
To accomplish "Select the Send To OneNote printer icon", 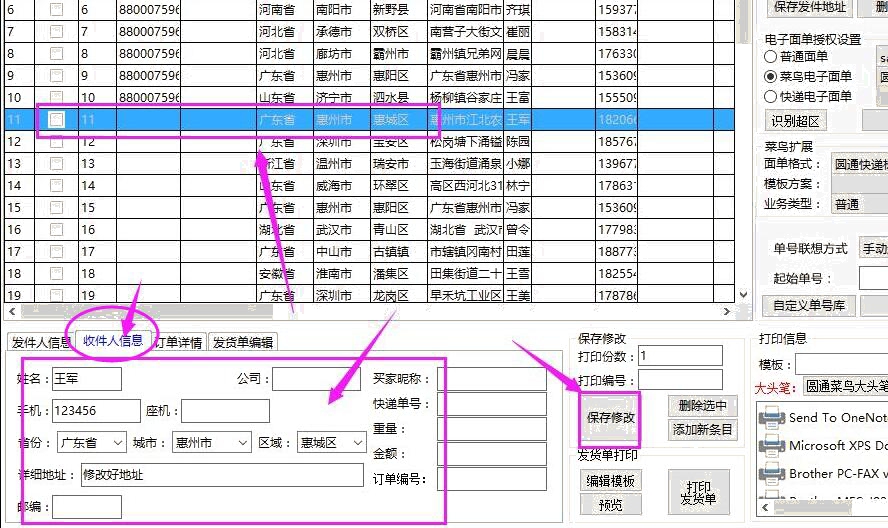I will coord(772,418).
